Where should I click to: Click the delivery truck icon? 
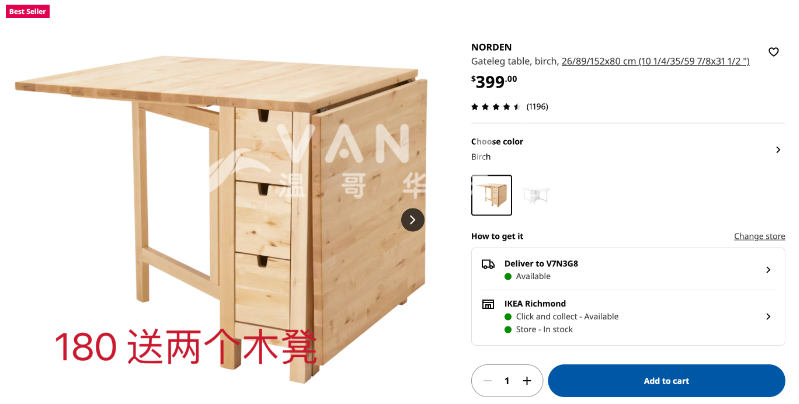coord(488,264)
